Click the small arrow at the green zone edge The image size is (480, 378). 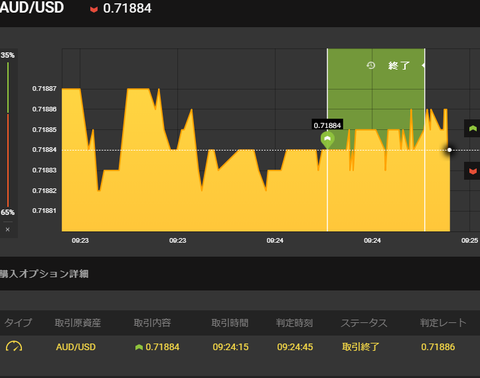tap(423, 66)
